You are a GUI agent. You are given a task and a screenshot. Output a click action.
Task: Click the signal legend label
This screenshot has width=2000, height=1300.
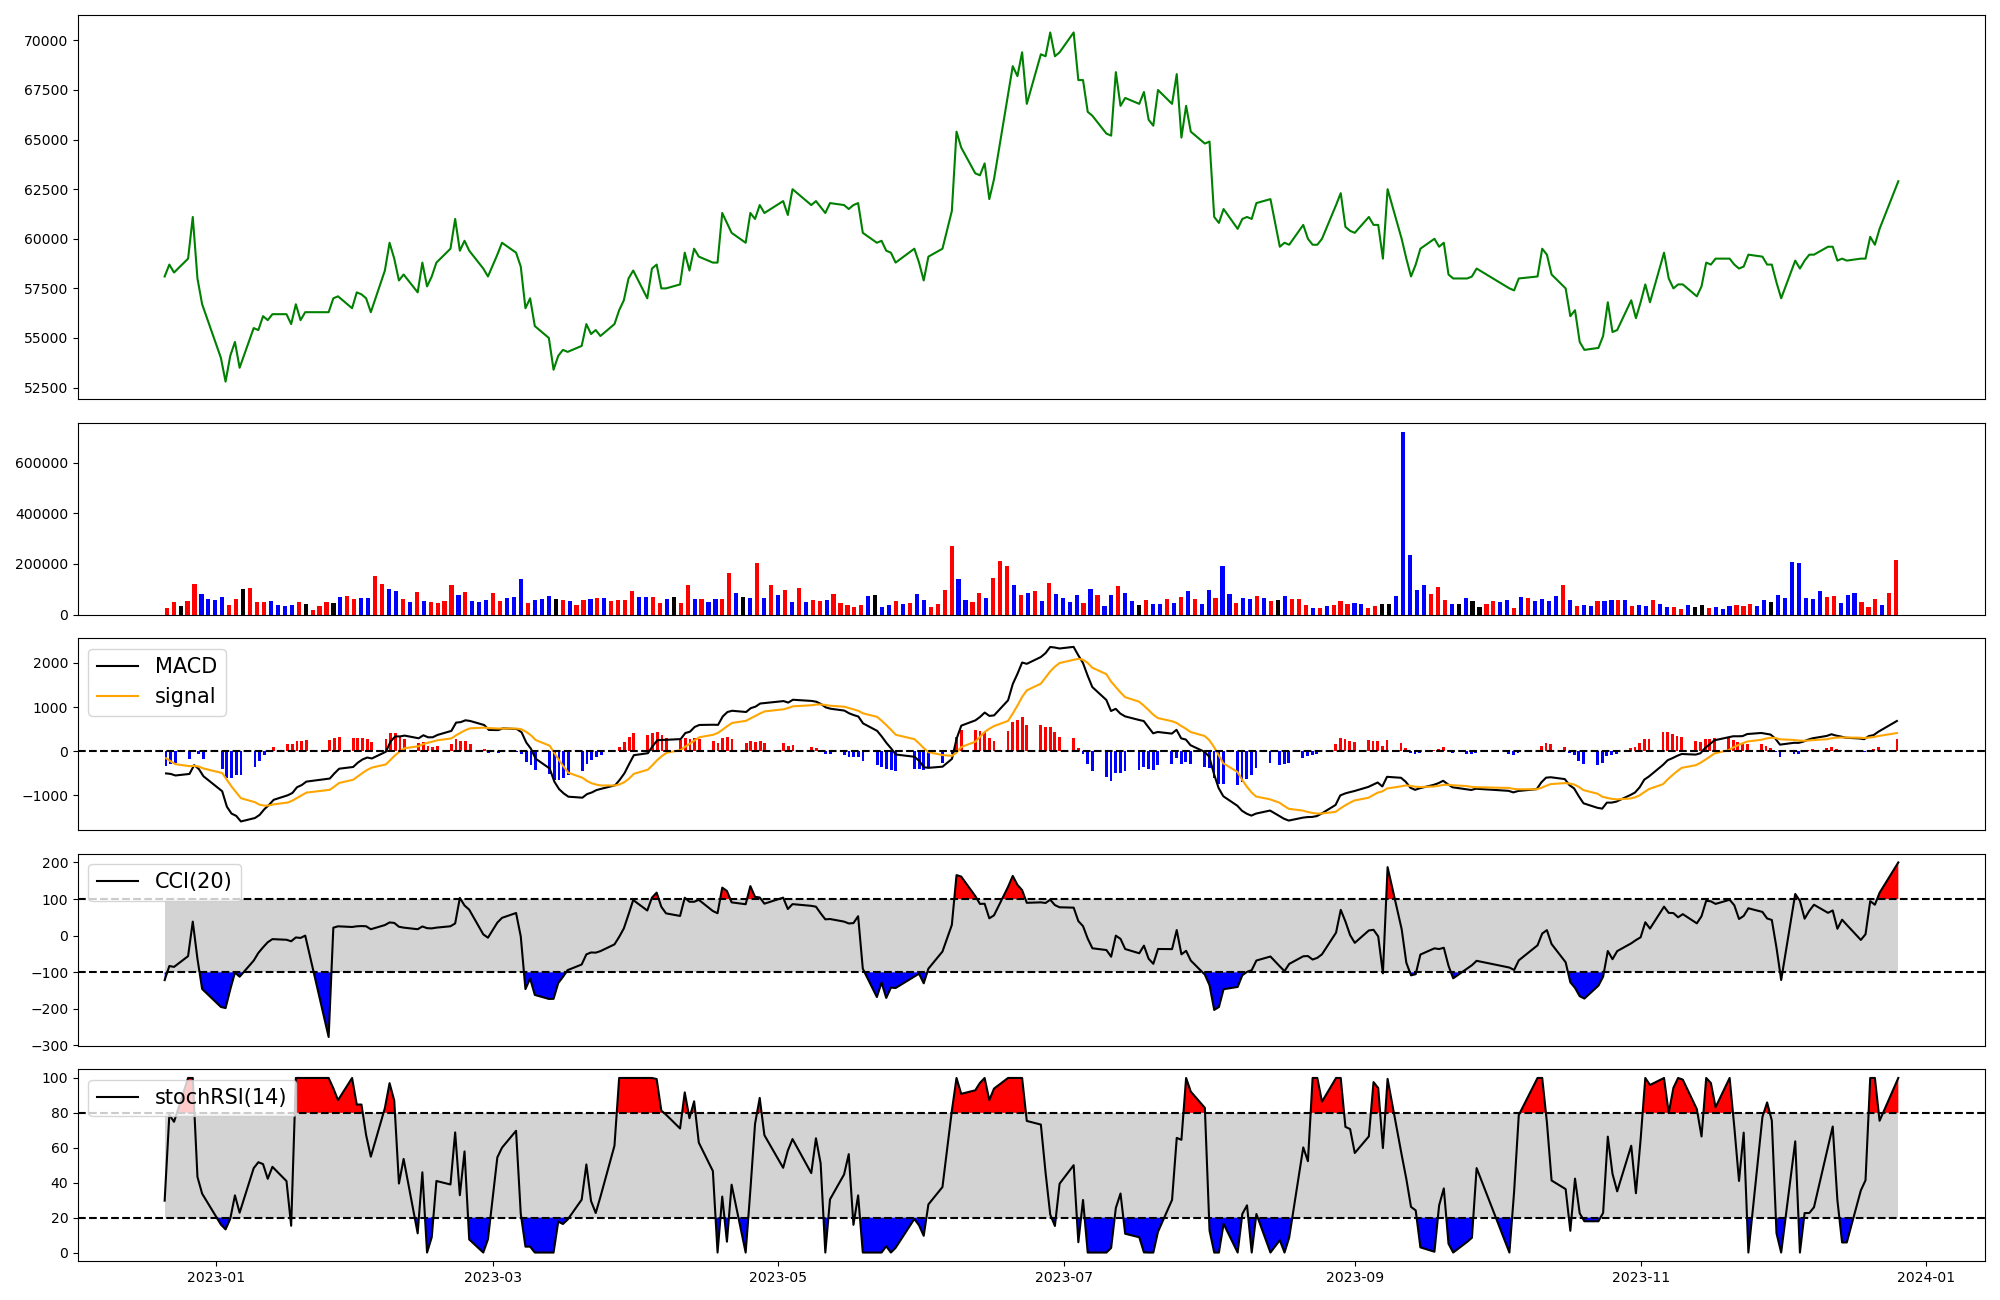(x=185, y=696)
